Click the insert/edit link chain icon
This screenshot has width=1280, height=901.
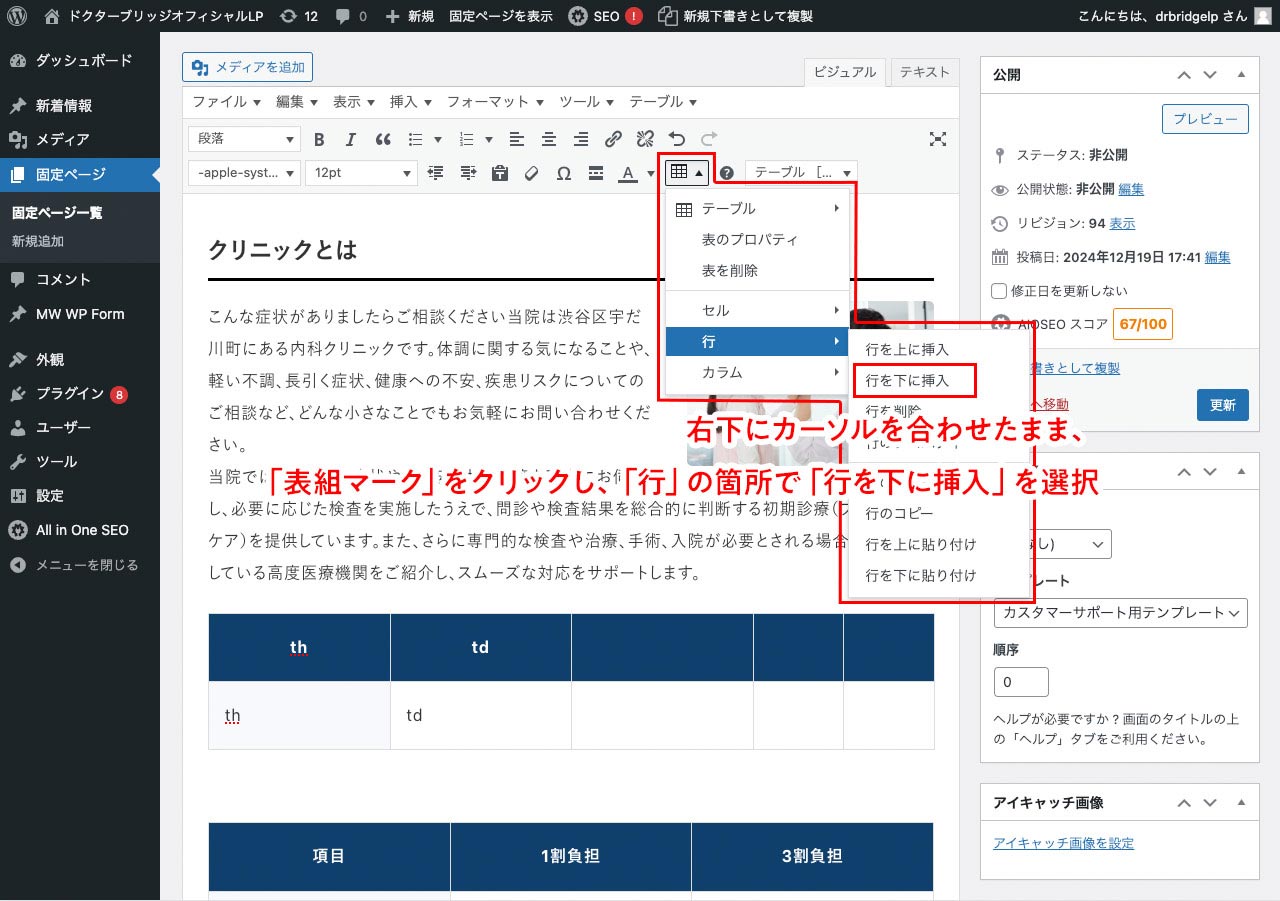pos(614,140)
